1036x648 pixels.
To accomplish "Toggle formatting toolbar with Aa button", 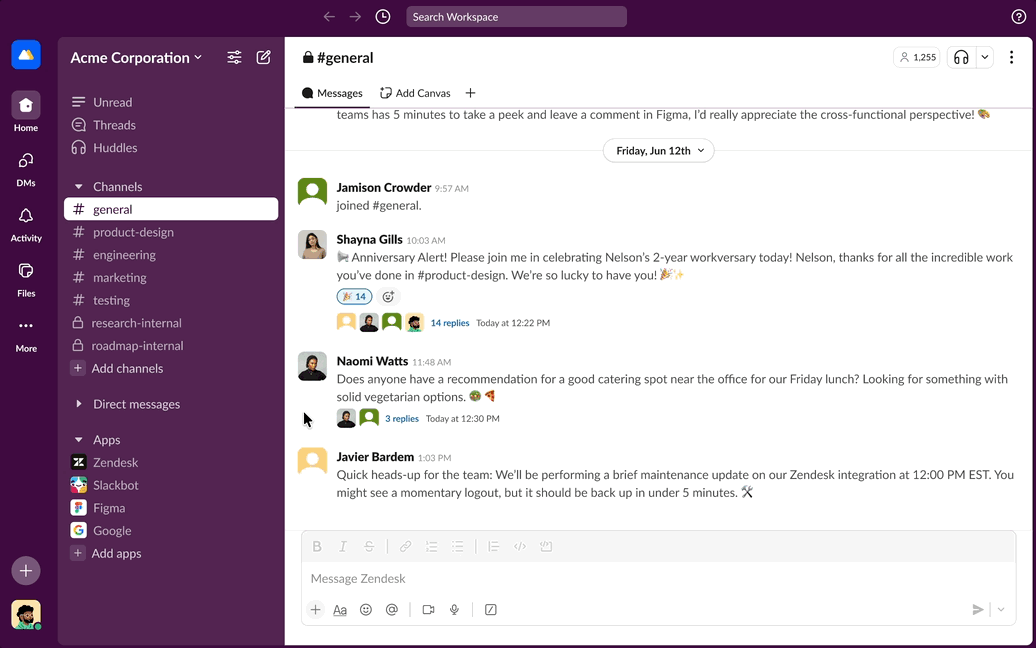I will [x=340, y=610].
